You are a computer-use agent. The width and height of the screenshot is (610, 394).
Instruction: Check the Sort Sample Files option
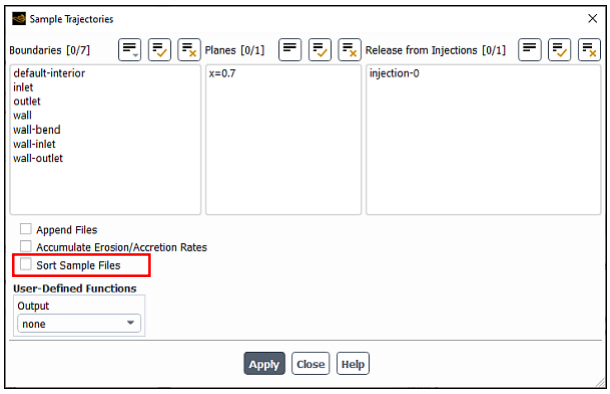[x=26, y=264]
